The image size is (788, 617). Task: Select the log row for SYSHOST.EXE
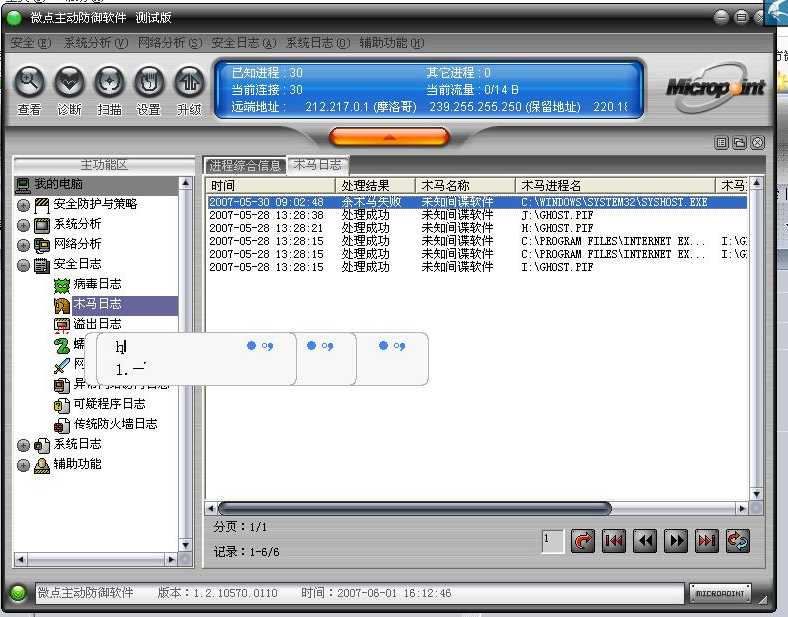(477, 202)
